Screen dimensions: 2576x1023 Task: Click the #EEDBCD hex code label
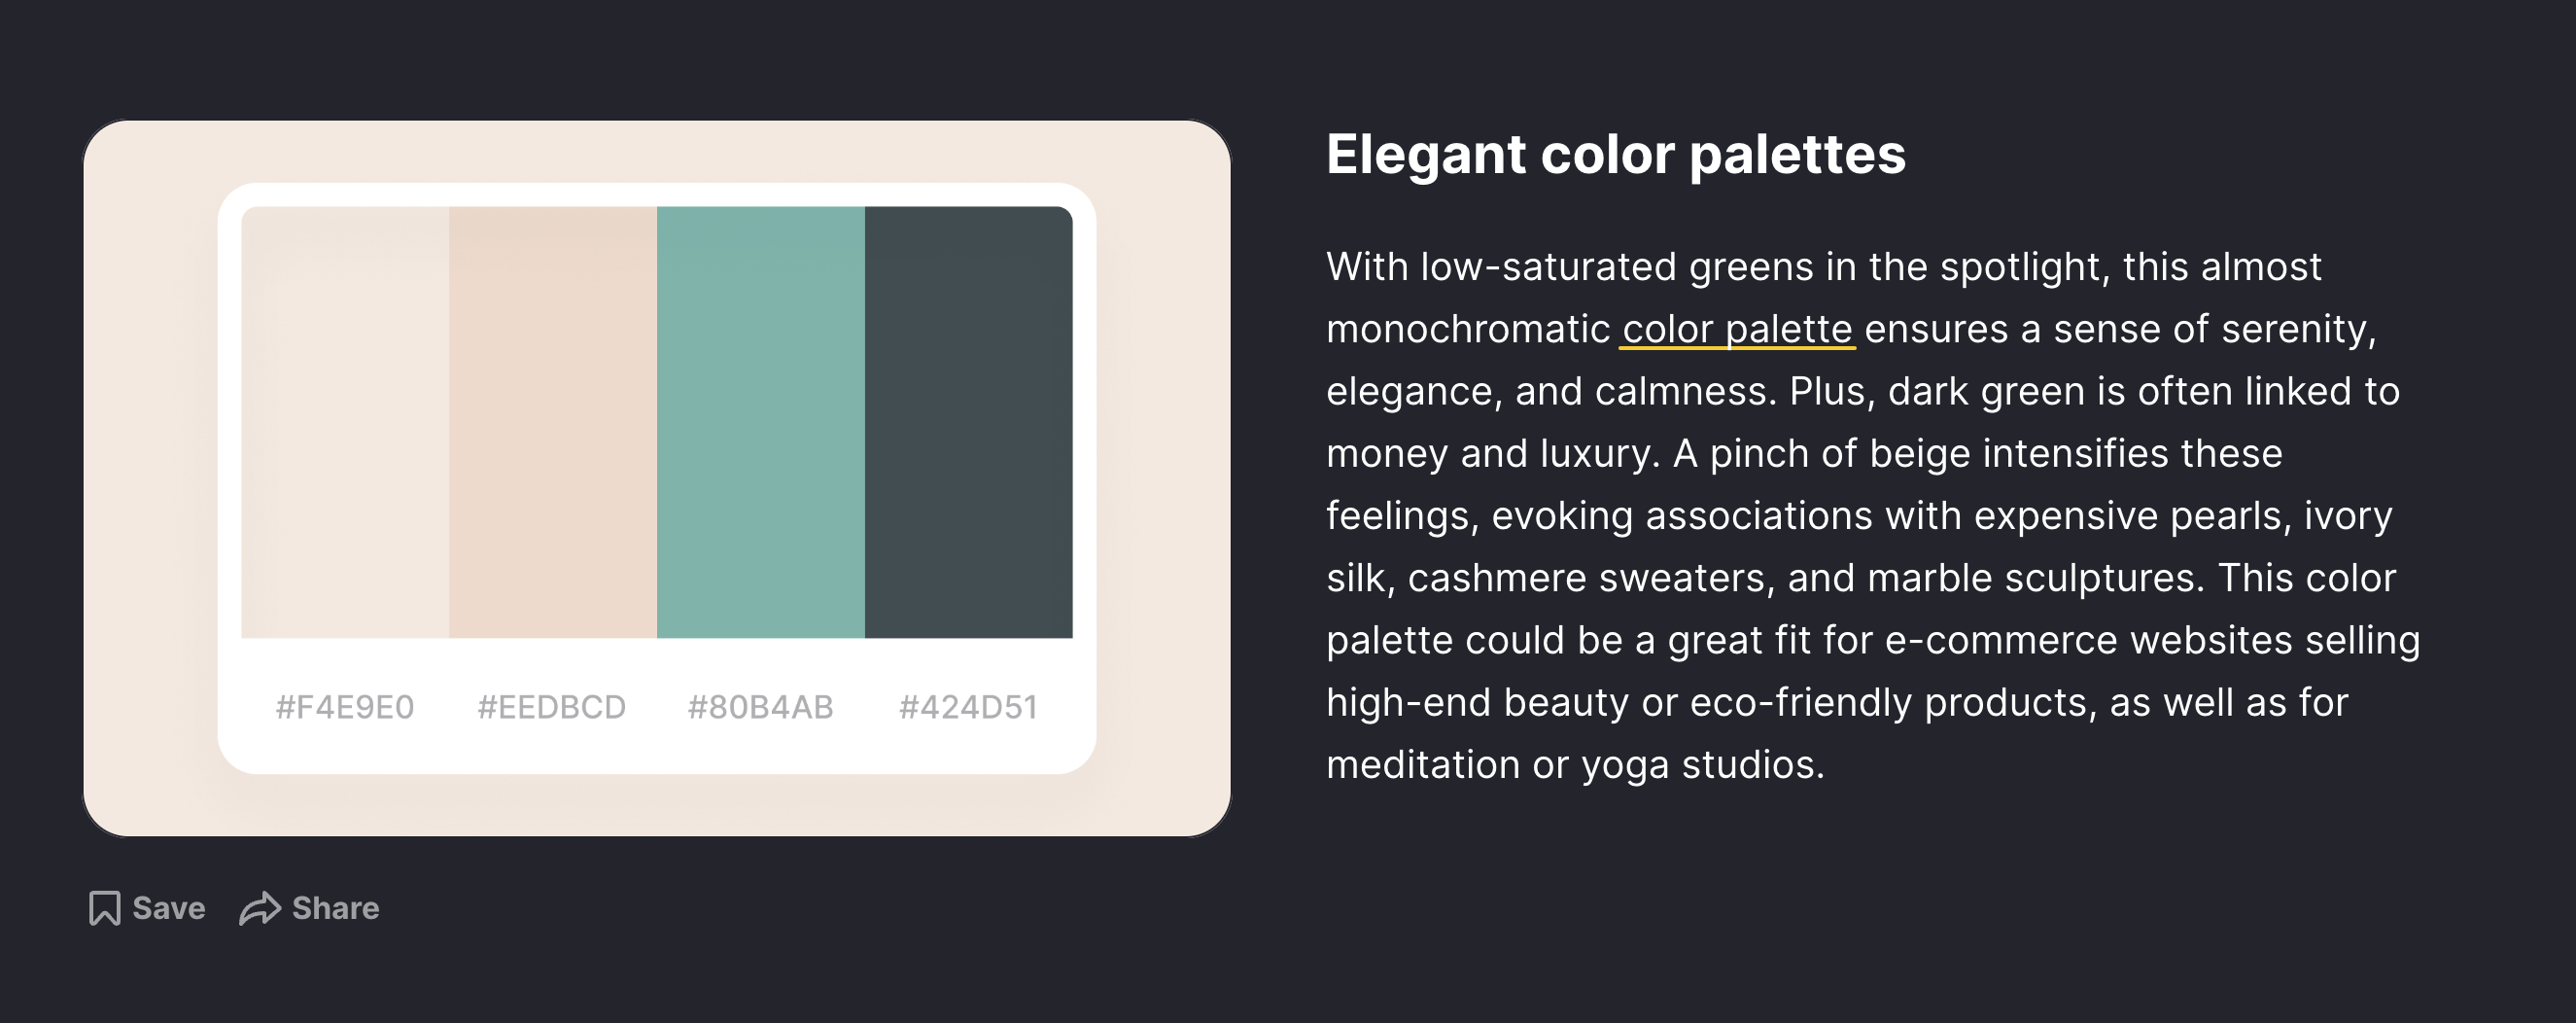(x=552, y=707)
